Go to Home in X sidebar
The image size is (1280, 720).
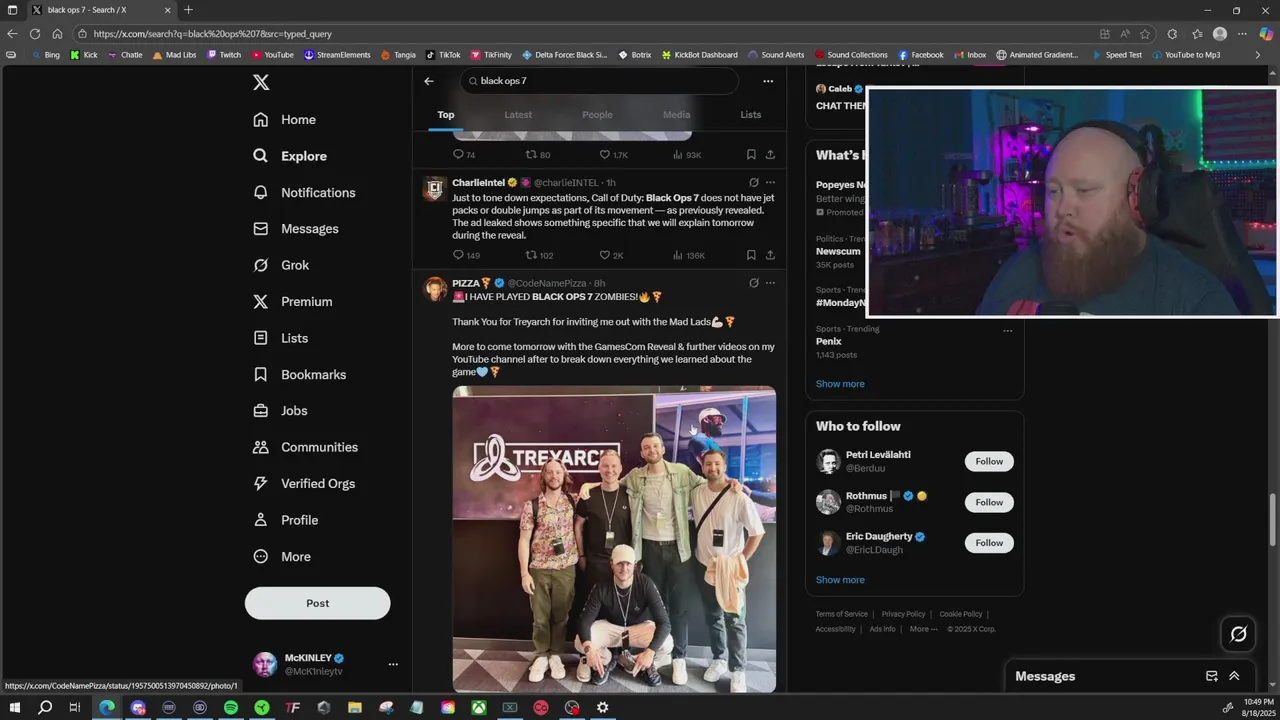[285, 120]
